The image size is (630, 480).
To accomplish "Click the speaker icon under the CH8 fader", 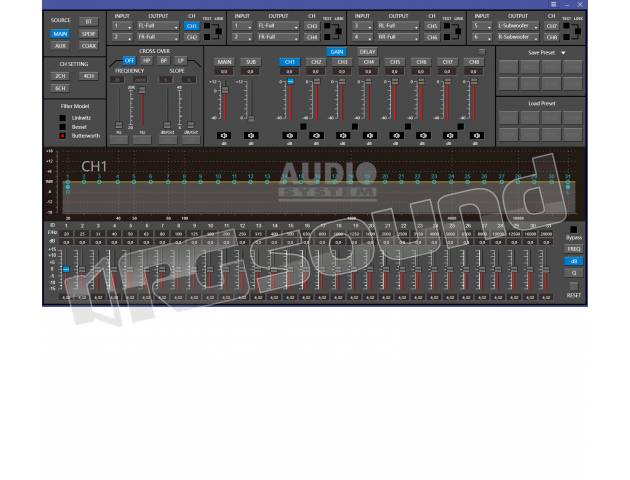I will point(477,136).
